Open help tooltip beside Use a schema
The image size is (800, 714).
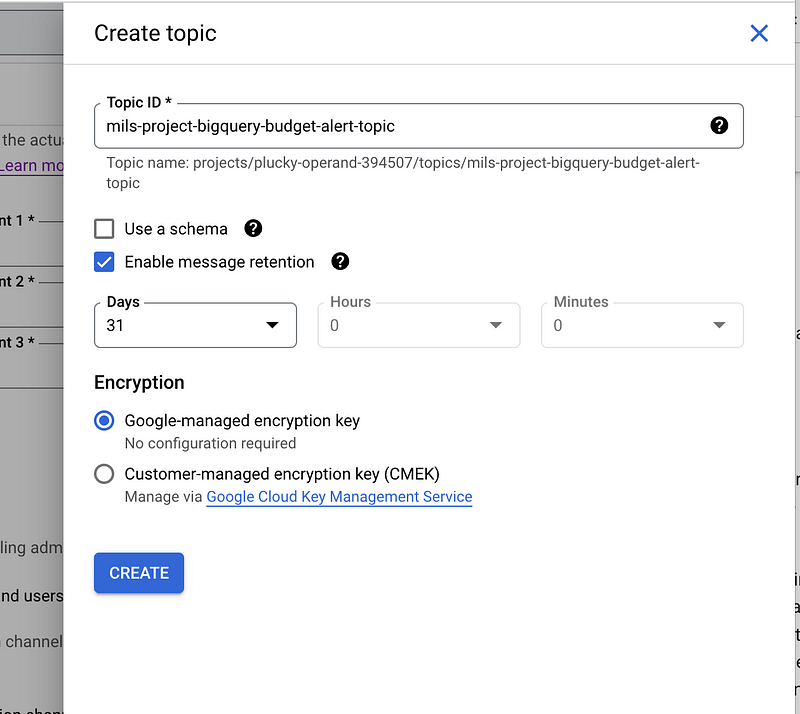point(253,229)
